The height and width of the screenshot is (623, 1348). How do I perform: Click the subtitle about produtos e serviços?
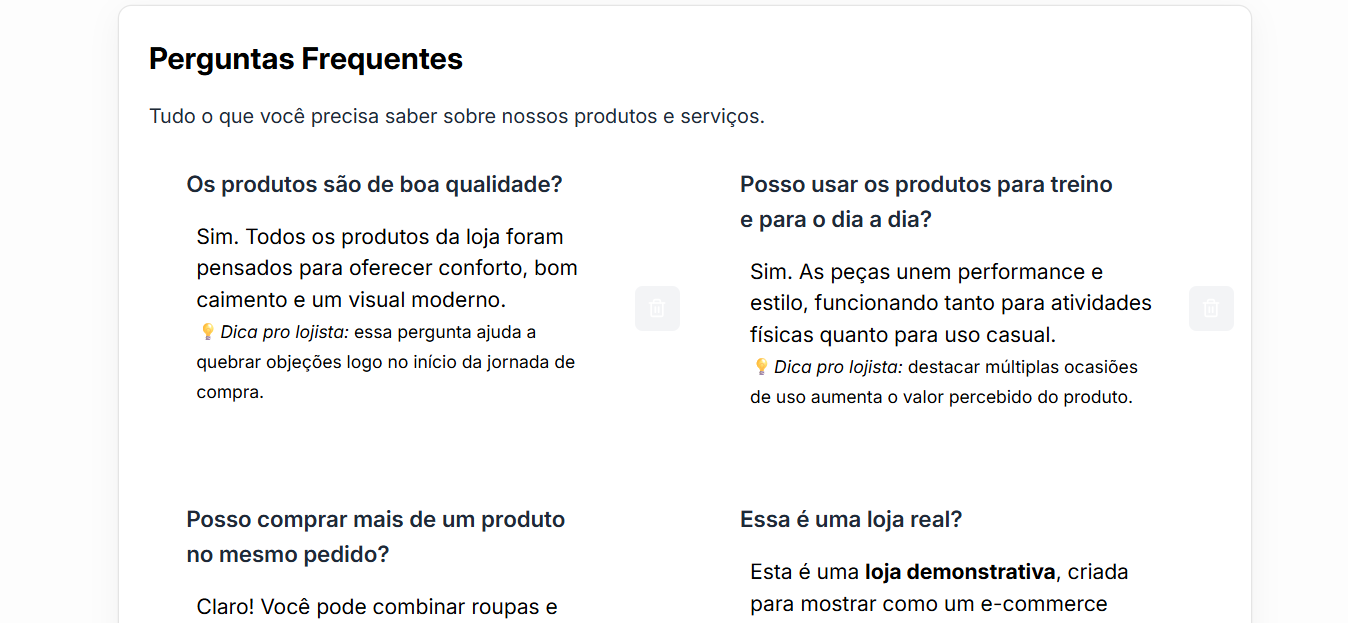click(x=457, y=116)
